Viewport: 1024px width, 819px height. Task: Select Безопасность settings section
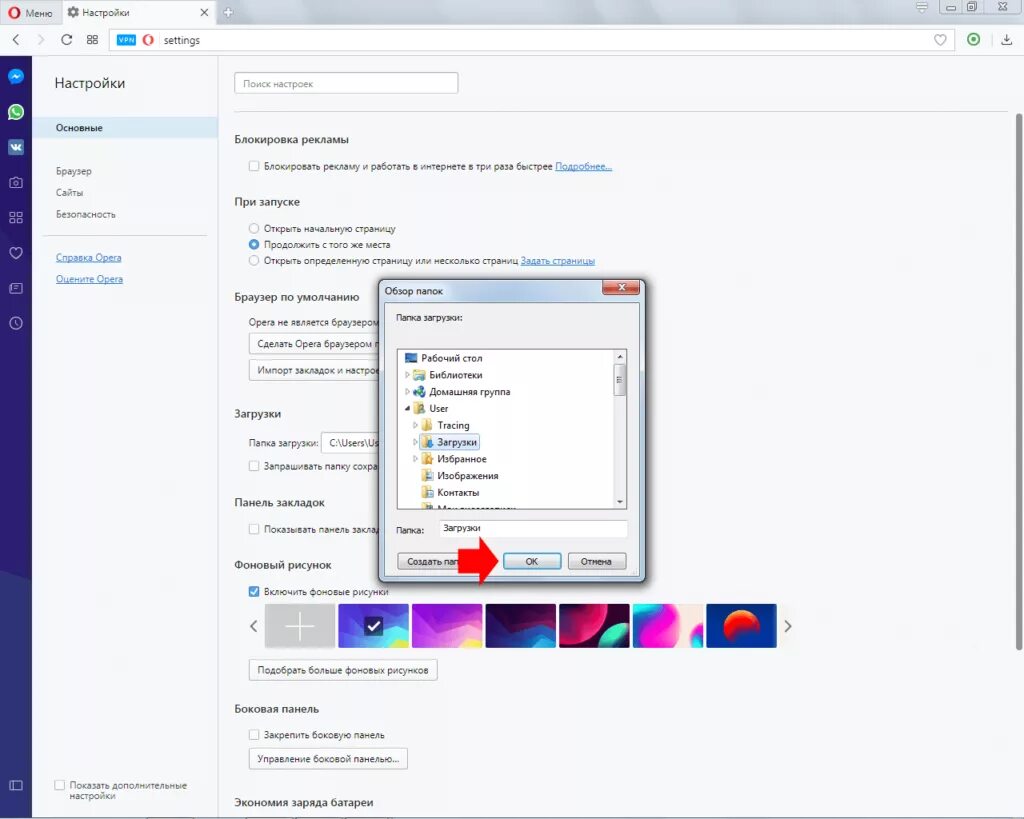[x=86, y=214]
